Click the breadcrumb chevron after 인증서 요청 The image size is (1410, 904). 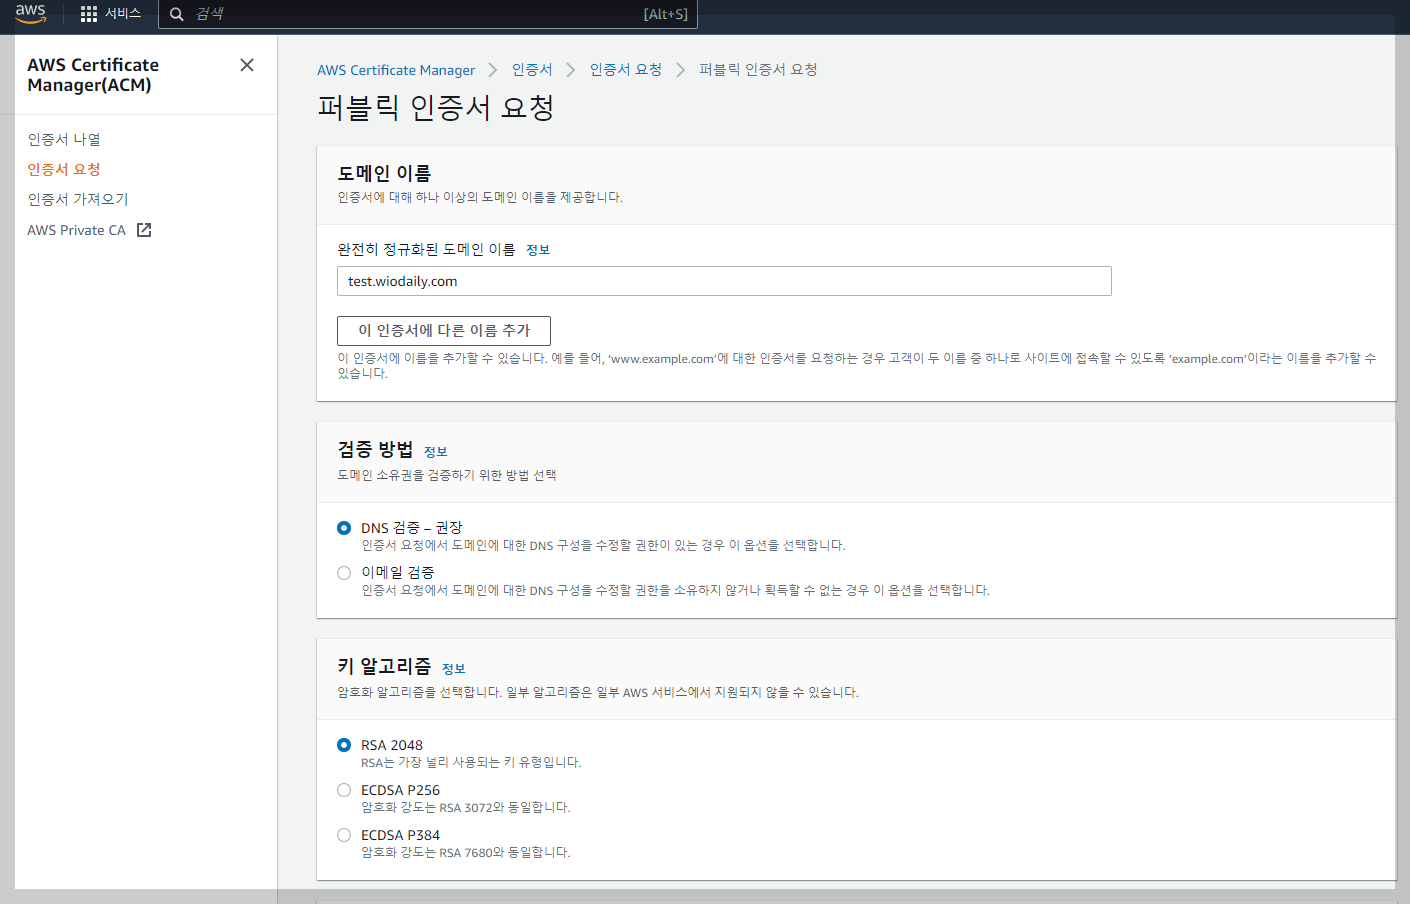click(x=681, y=70)
